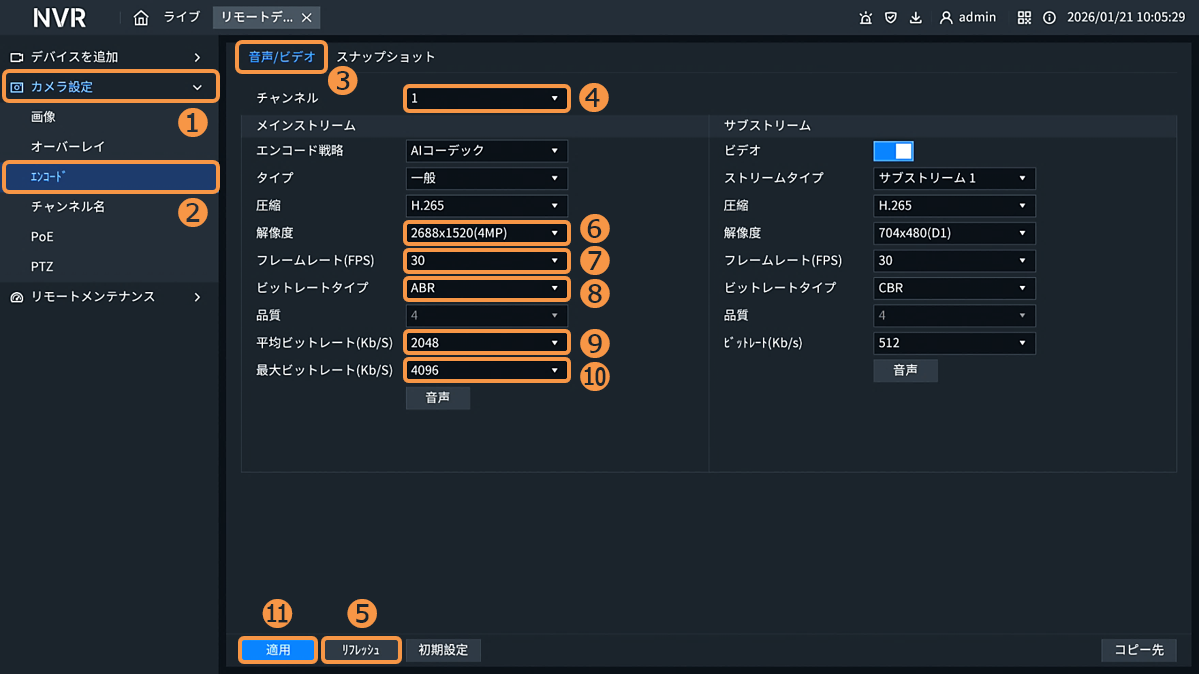Click the 適用 apply button
This screenshot has width=1199, height=674.
[278, 650]
